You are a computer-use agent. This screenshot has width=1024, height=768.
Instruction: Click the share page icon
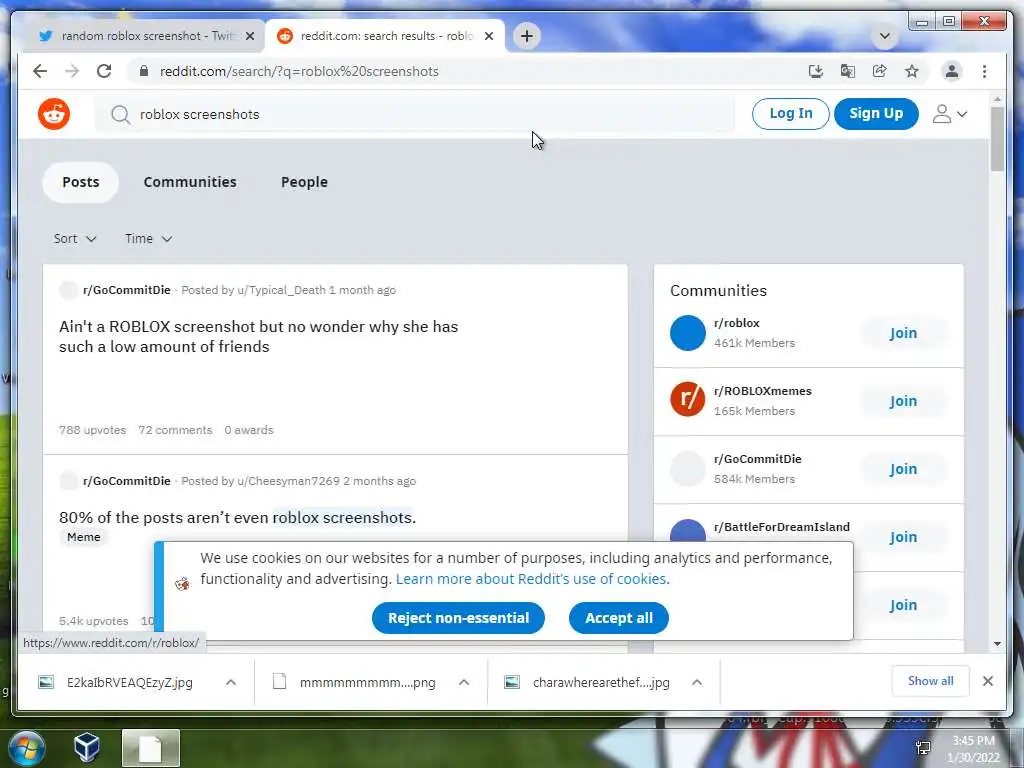tap(880, 71)
